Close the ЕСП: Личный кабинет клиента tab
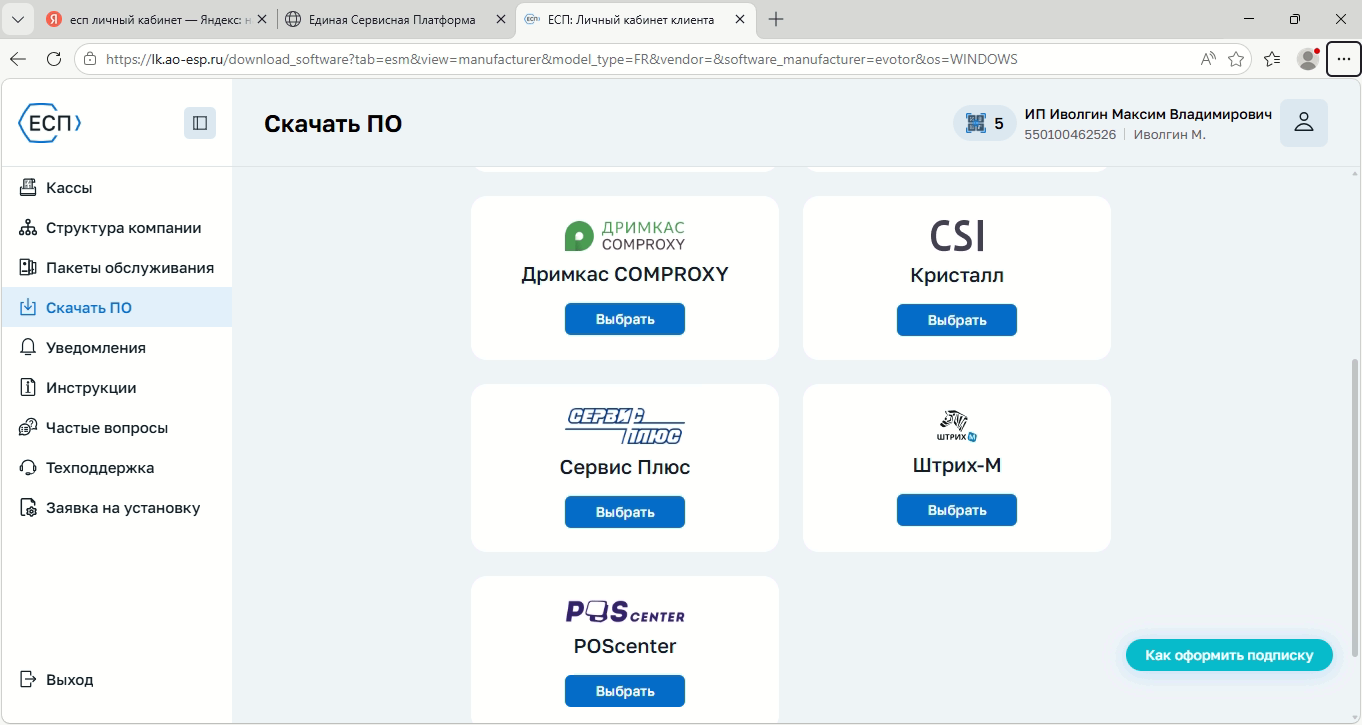This screenshot has height=725, width=1362. [x=741, y=20]
